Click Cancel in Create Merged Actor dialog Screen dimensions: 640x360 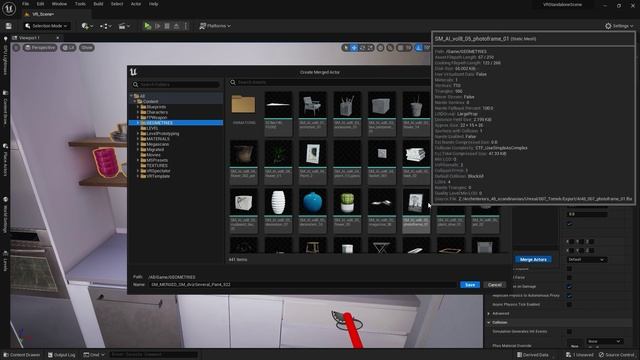[494, 284]
